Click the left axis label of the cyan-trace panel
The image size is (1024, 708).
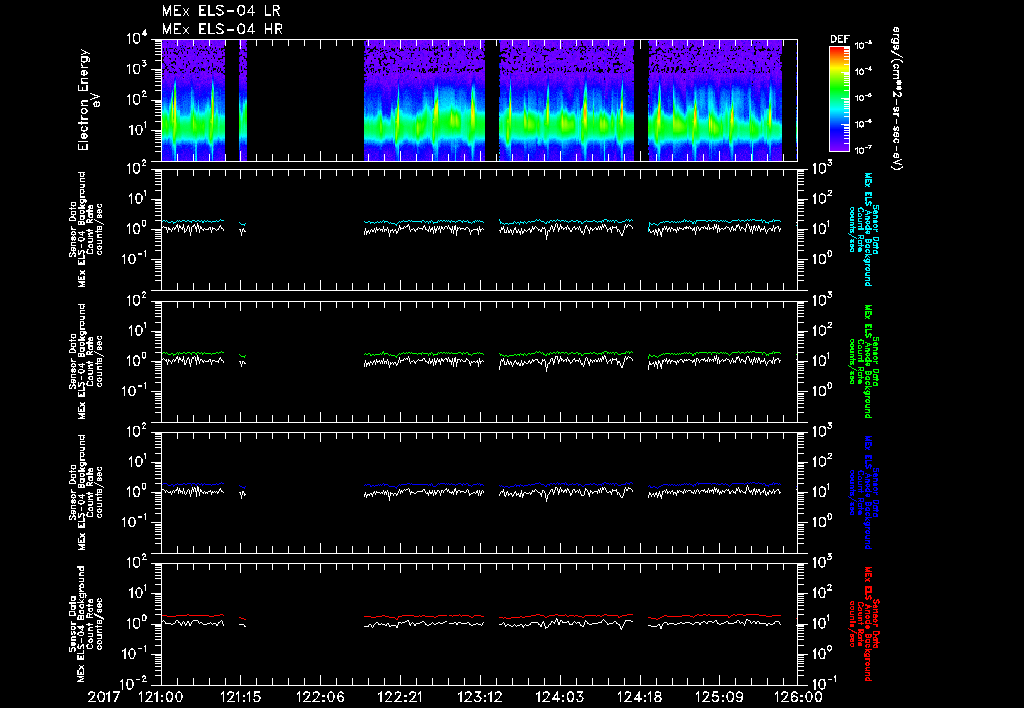pyautogui.click(x=86, y=229)
